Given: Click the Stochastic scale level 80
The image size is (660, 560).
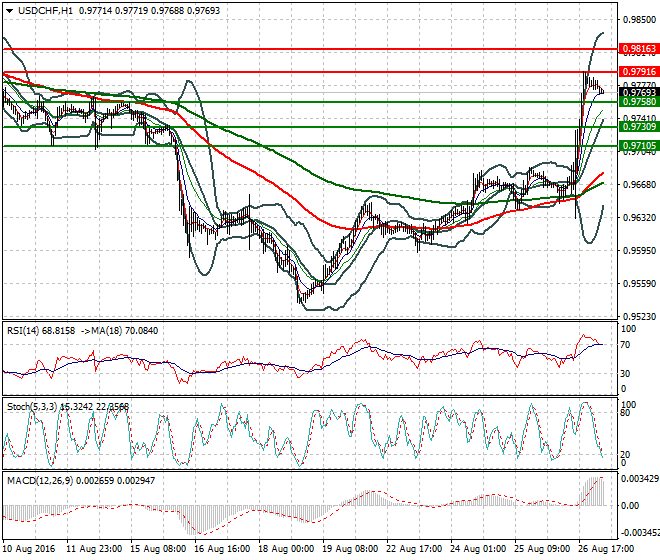Looking at the screenshot, I should (625, 413).
